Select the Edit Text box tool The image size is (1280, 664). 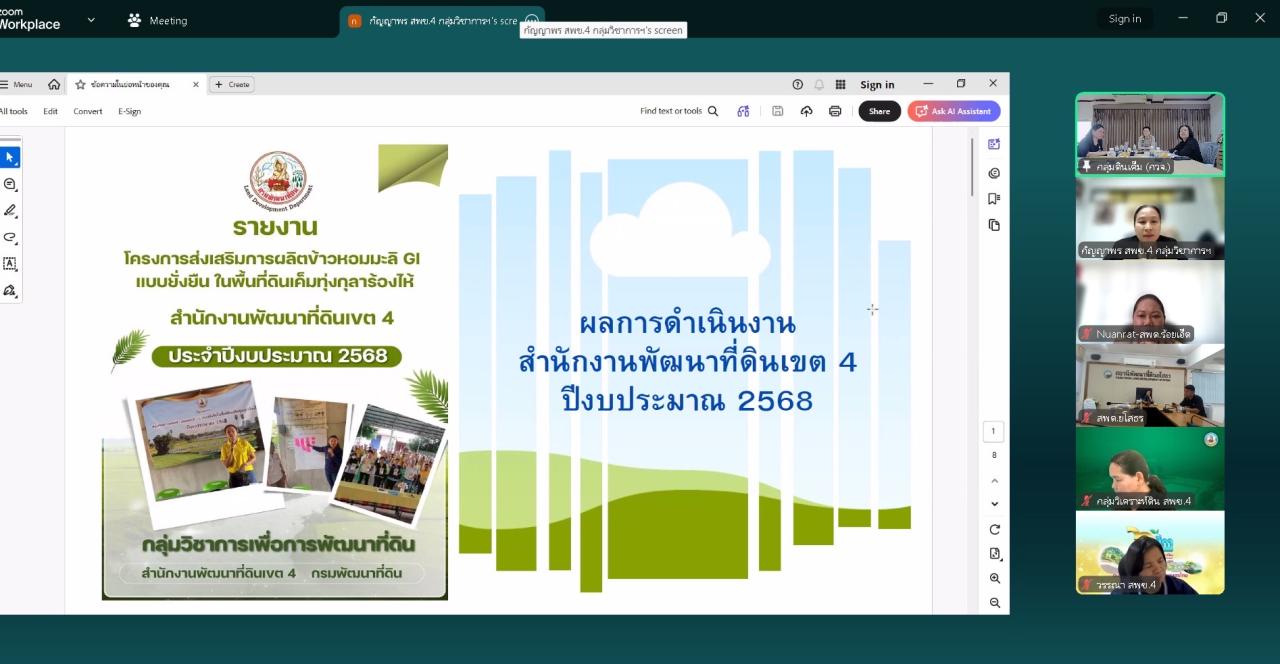11,263
